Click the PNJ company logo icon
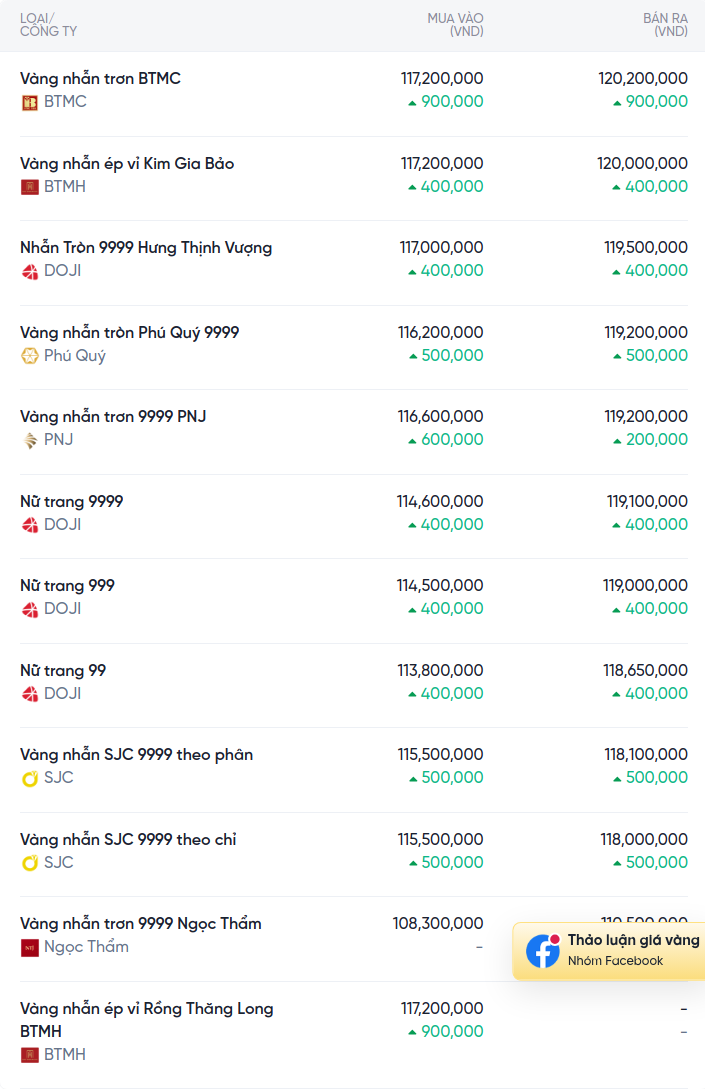The height and width of the screenshot is (1089, 705). [30, 440]
